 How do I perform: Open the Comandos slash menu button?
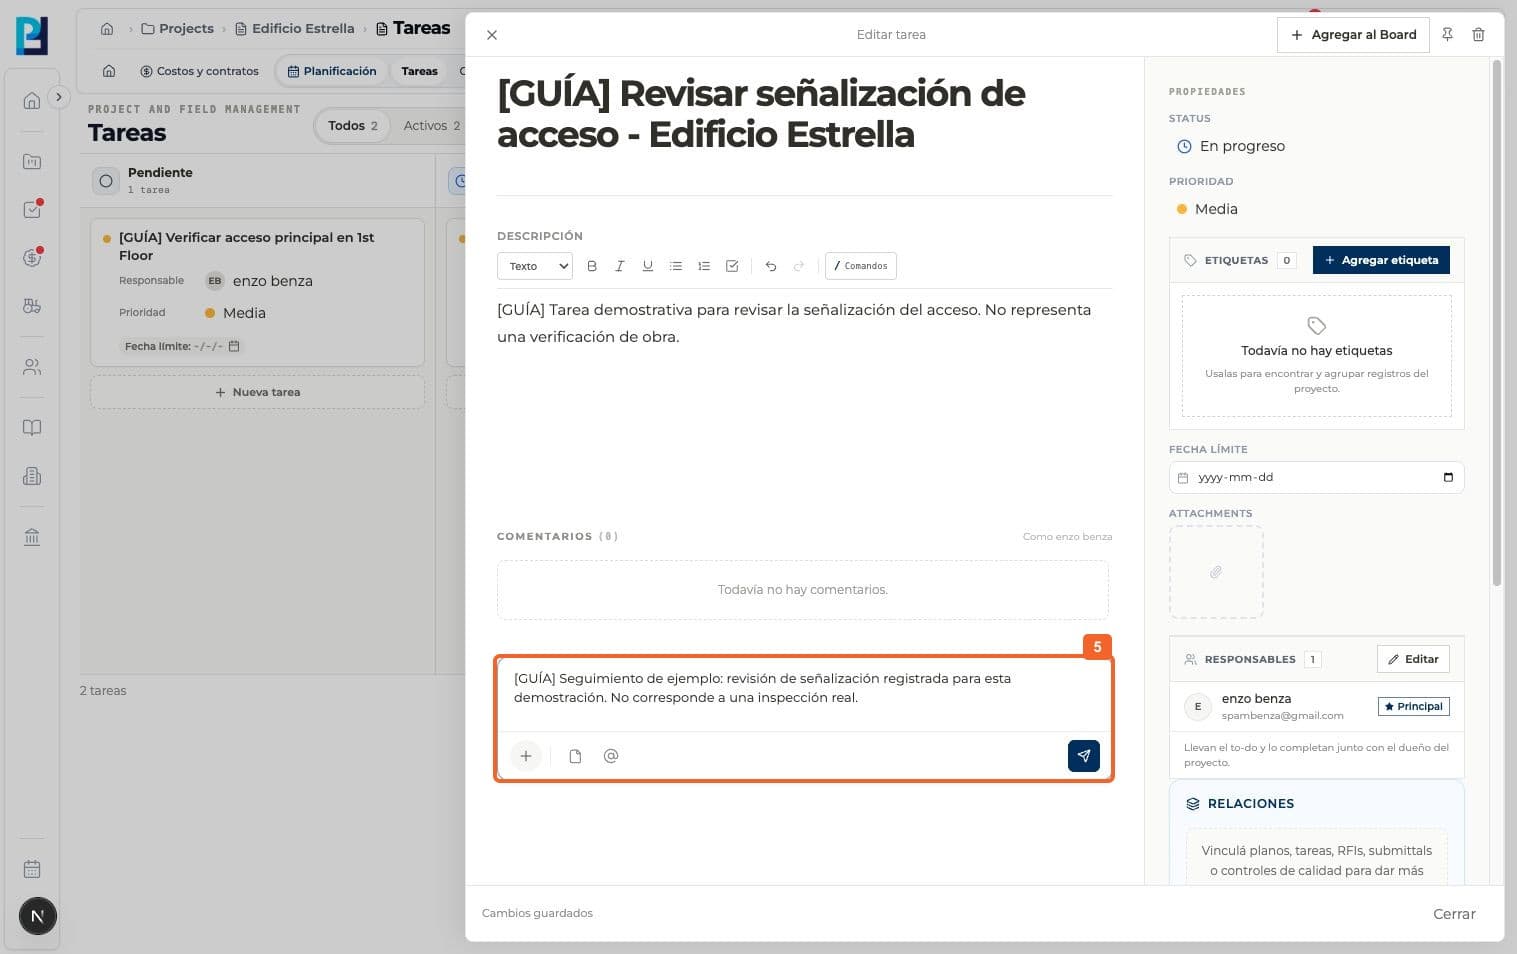tap(860, 266)
